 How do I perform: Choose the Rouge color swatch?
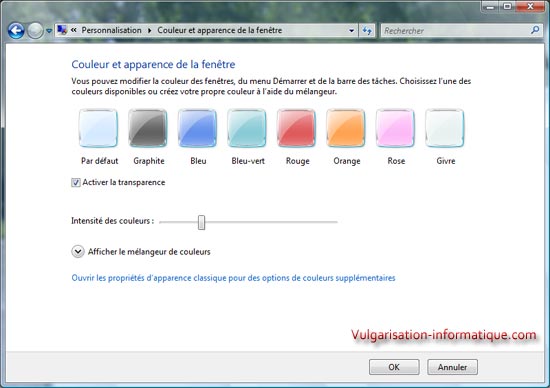[x=296, y=128]
